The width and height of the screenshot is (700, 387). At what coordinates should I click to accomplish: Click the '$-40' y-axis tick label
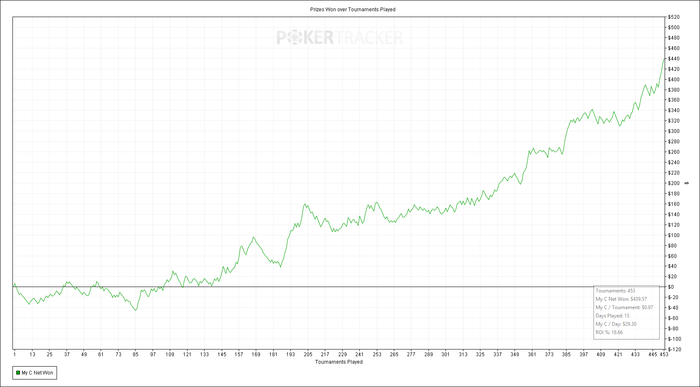pos(673,308)
